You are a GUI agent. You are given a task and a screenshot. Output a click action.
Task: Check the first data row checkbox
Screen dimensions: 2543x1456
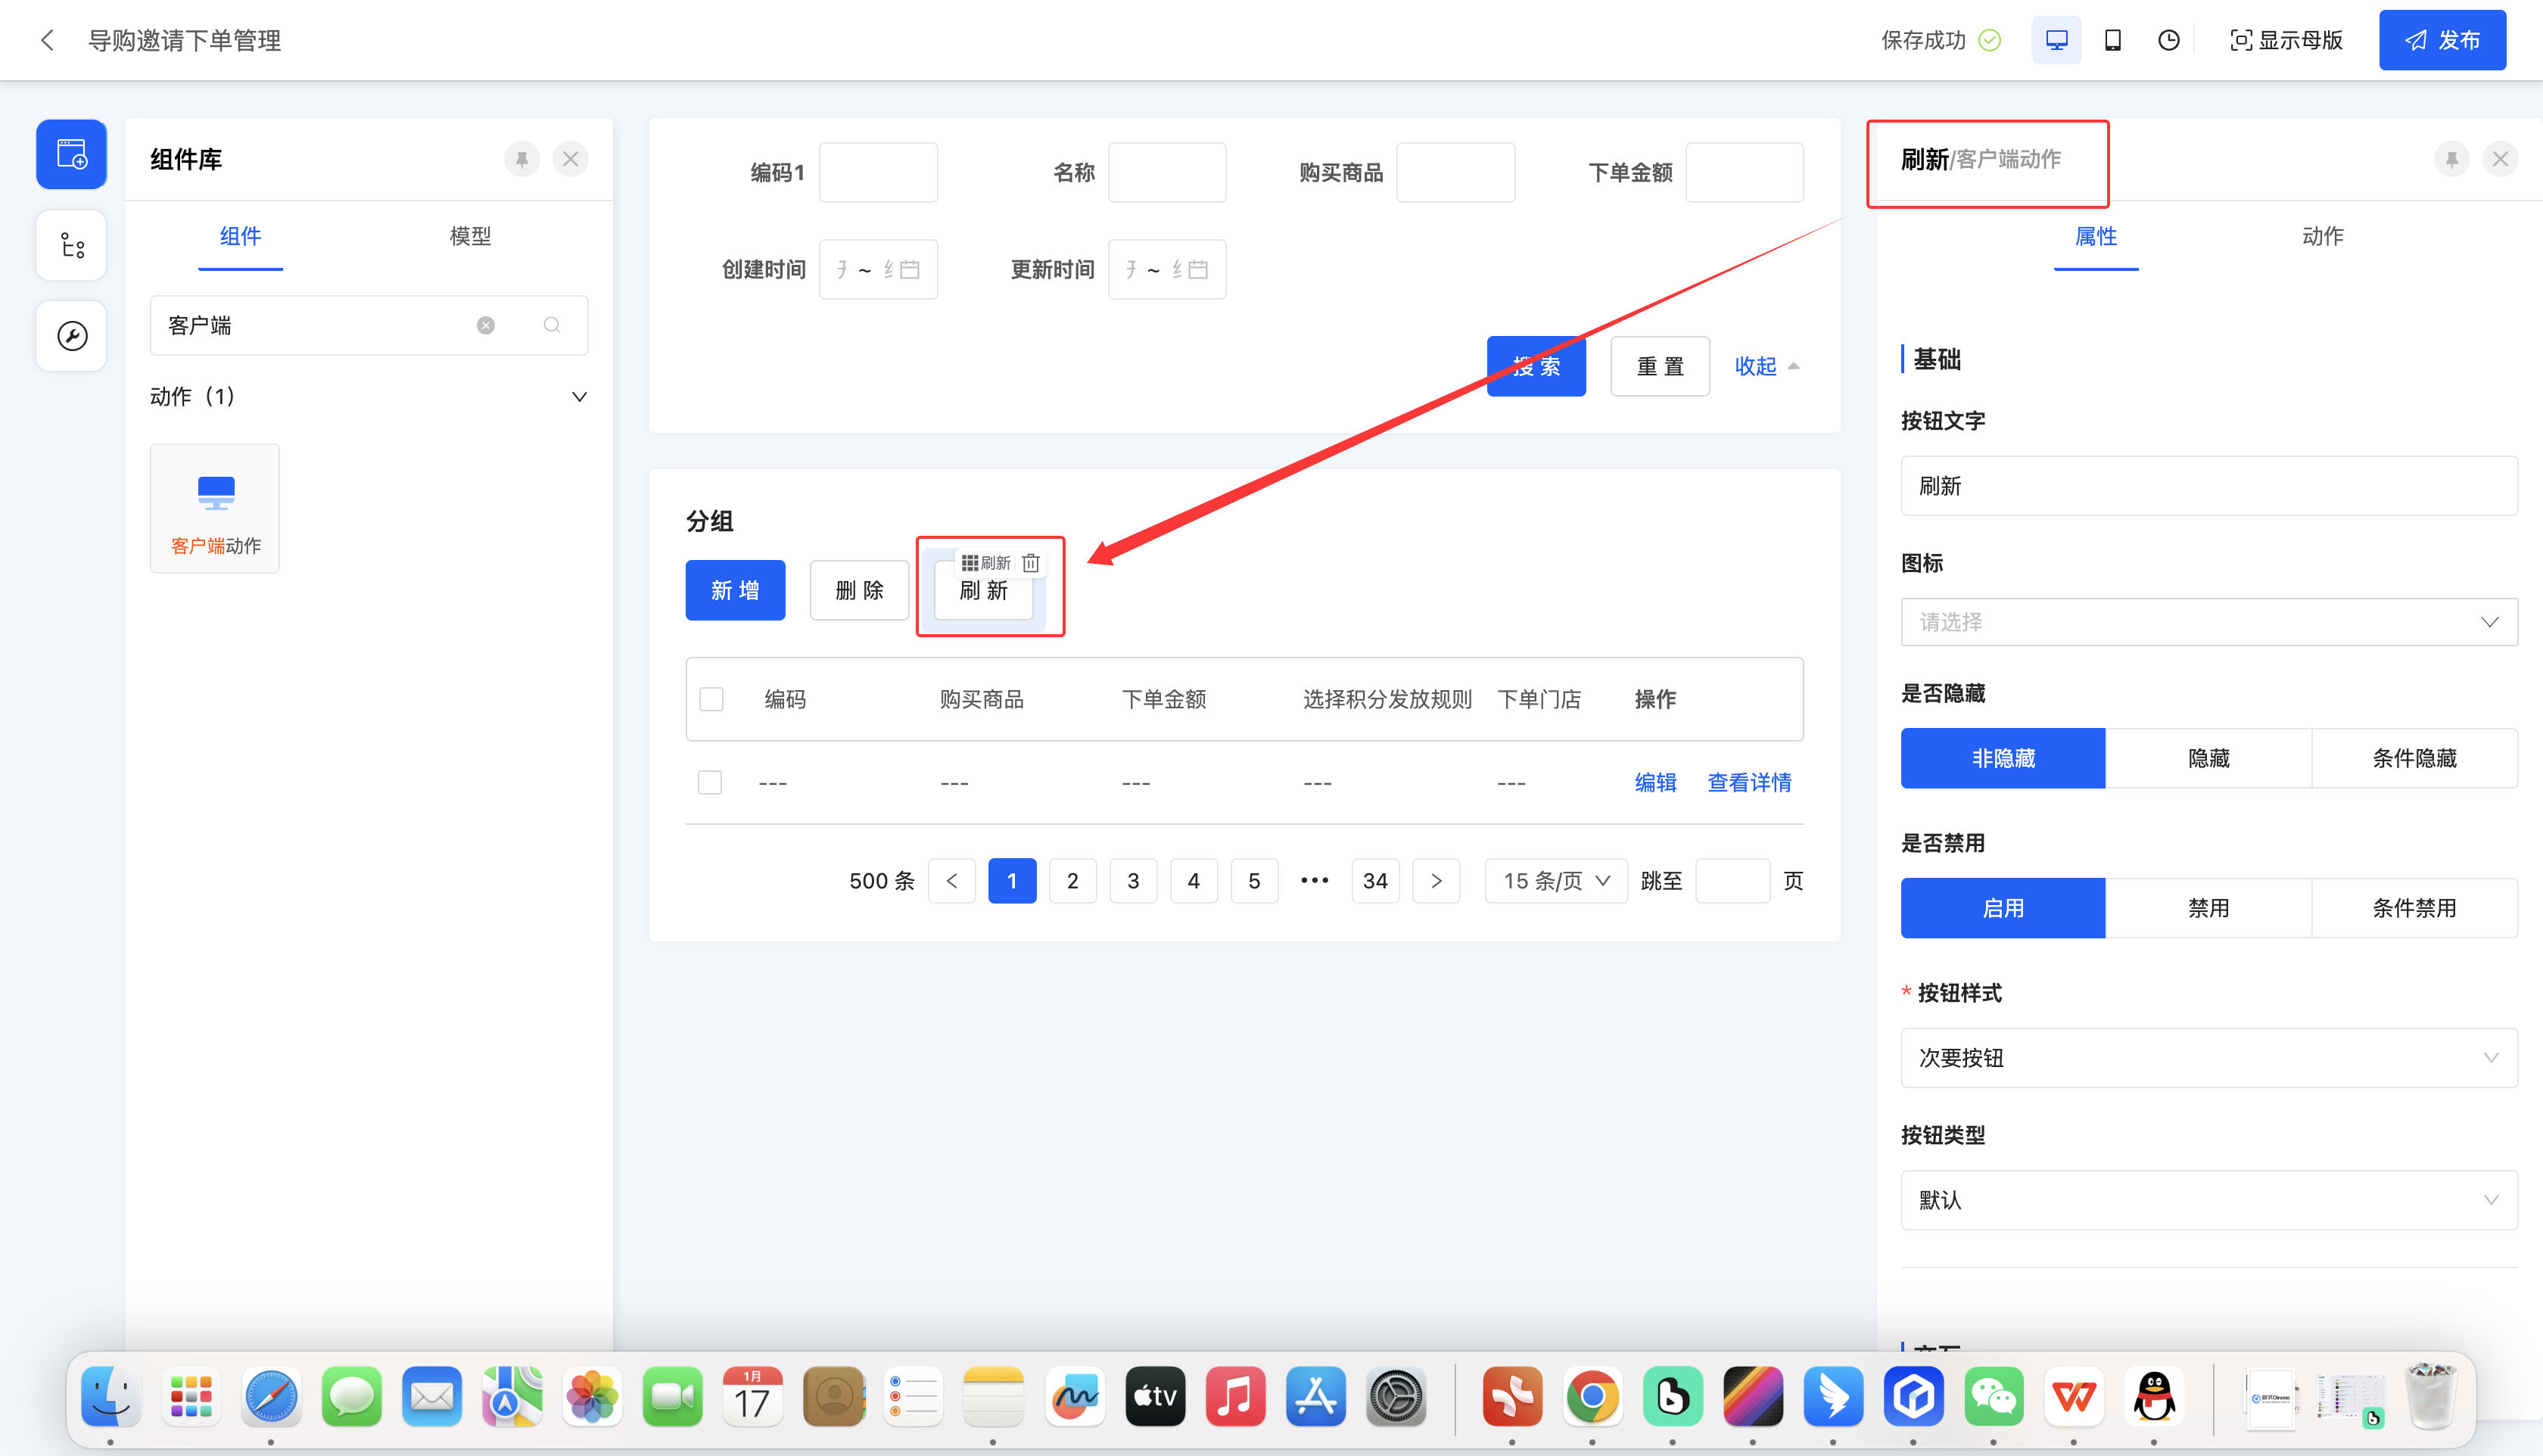click(x=710, y=782)
